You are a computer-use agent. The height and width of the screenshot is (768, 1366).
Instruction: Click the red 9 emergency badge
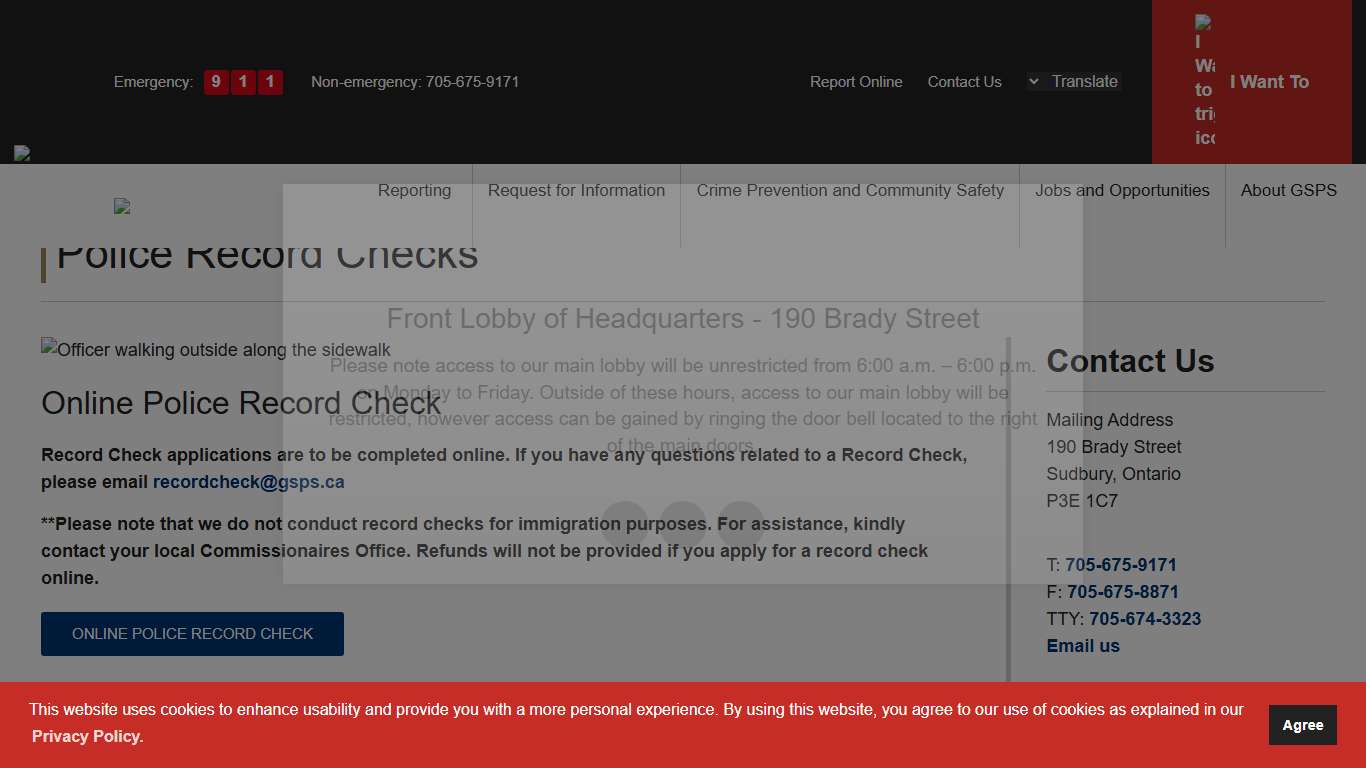(216, 82)
